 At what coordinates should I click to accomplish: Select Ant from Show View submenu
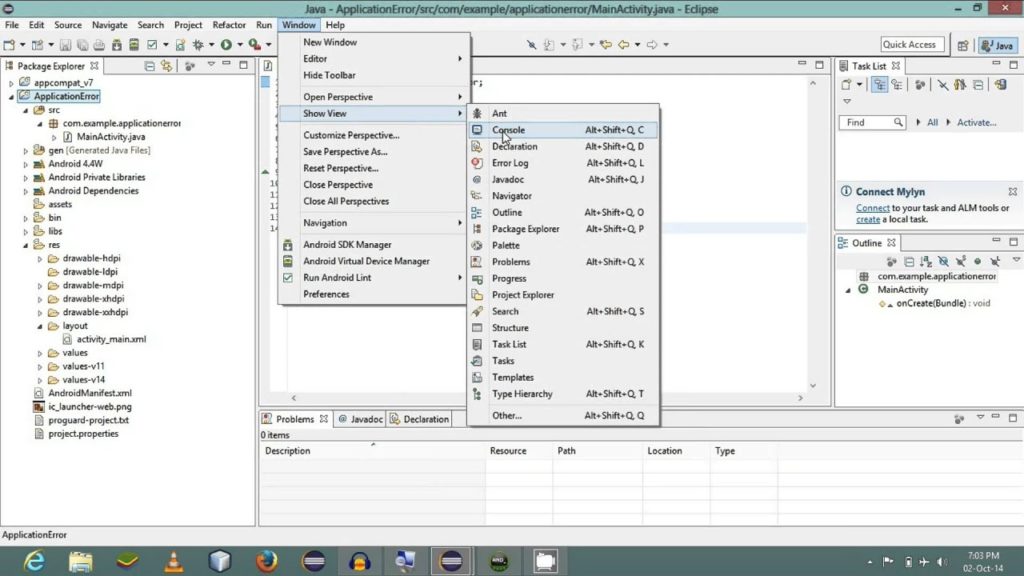[x=563, y=113]
